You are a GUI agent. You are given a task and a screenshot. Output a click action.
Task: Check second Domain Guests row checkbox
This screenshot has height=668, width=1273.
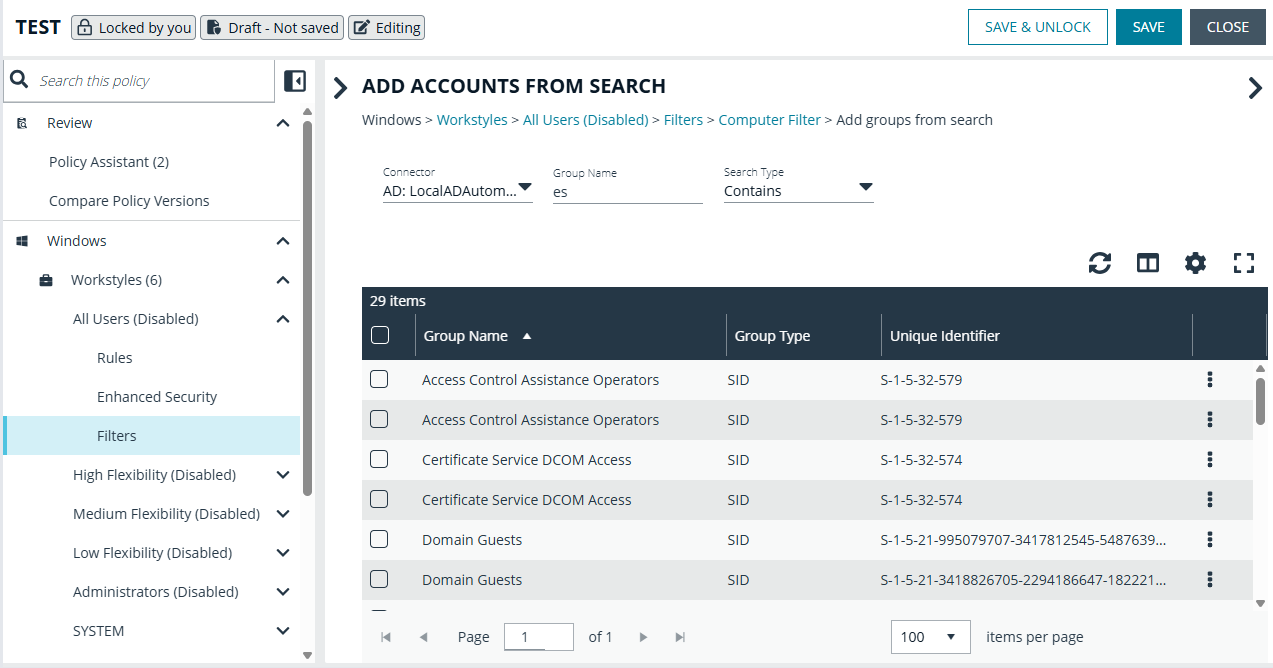[x=379, y=579]
